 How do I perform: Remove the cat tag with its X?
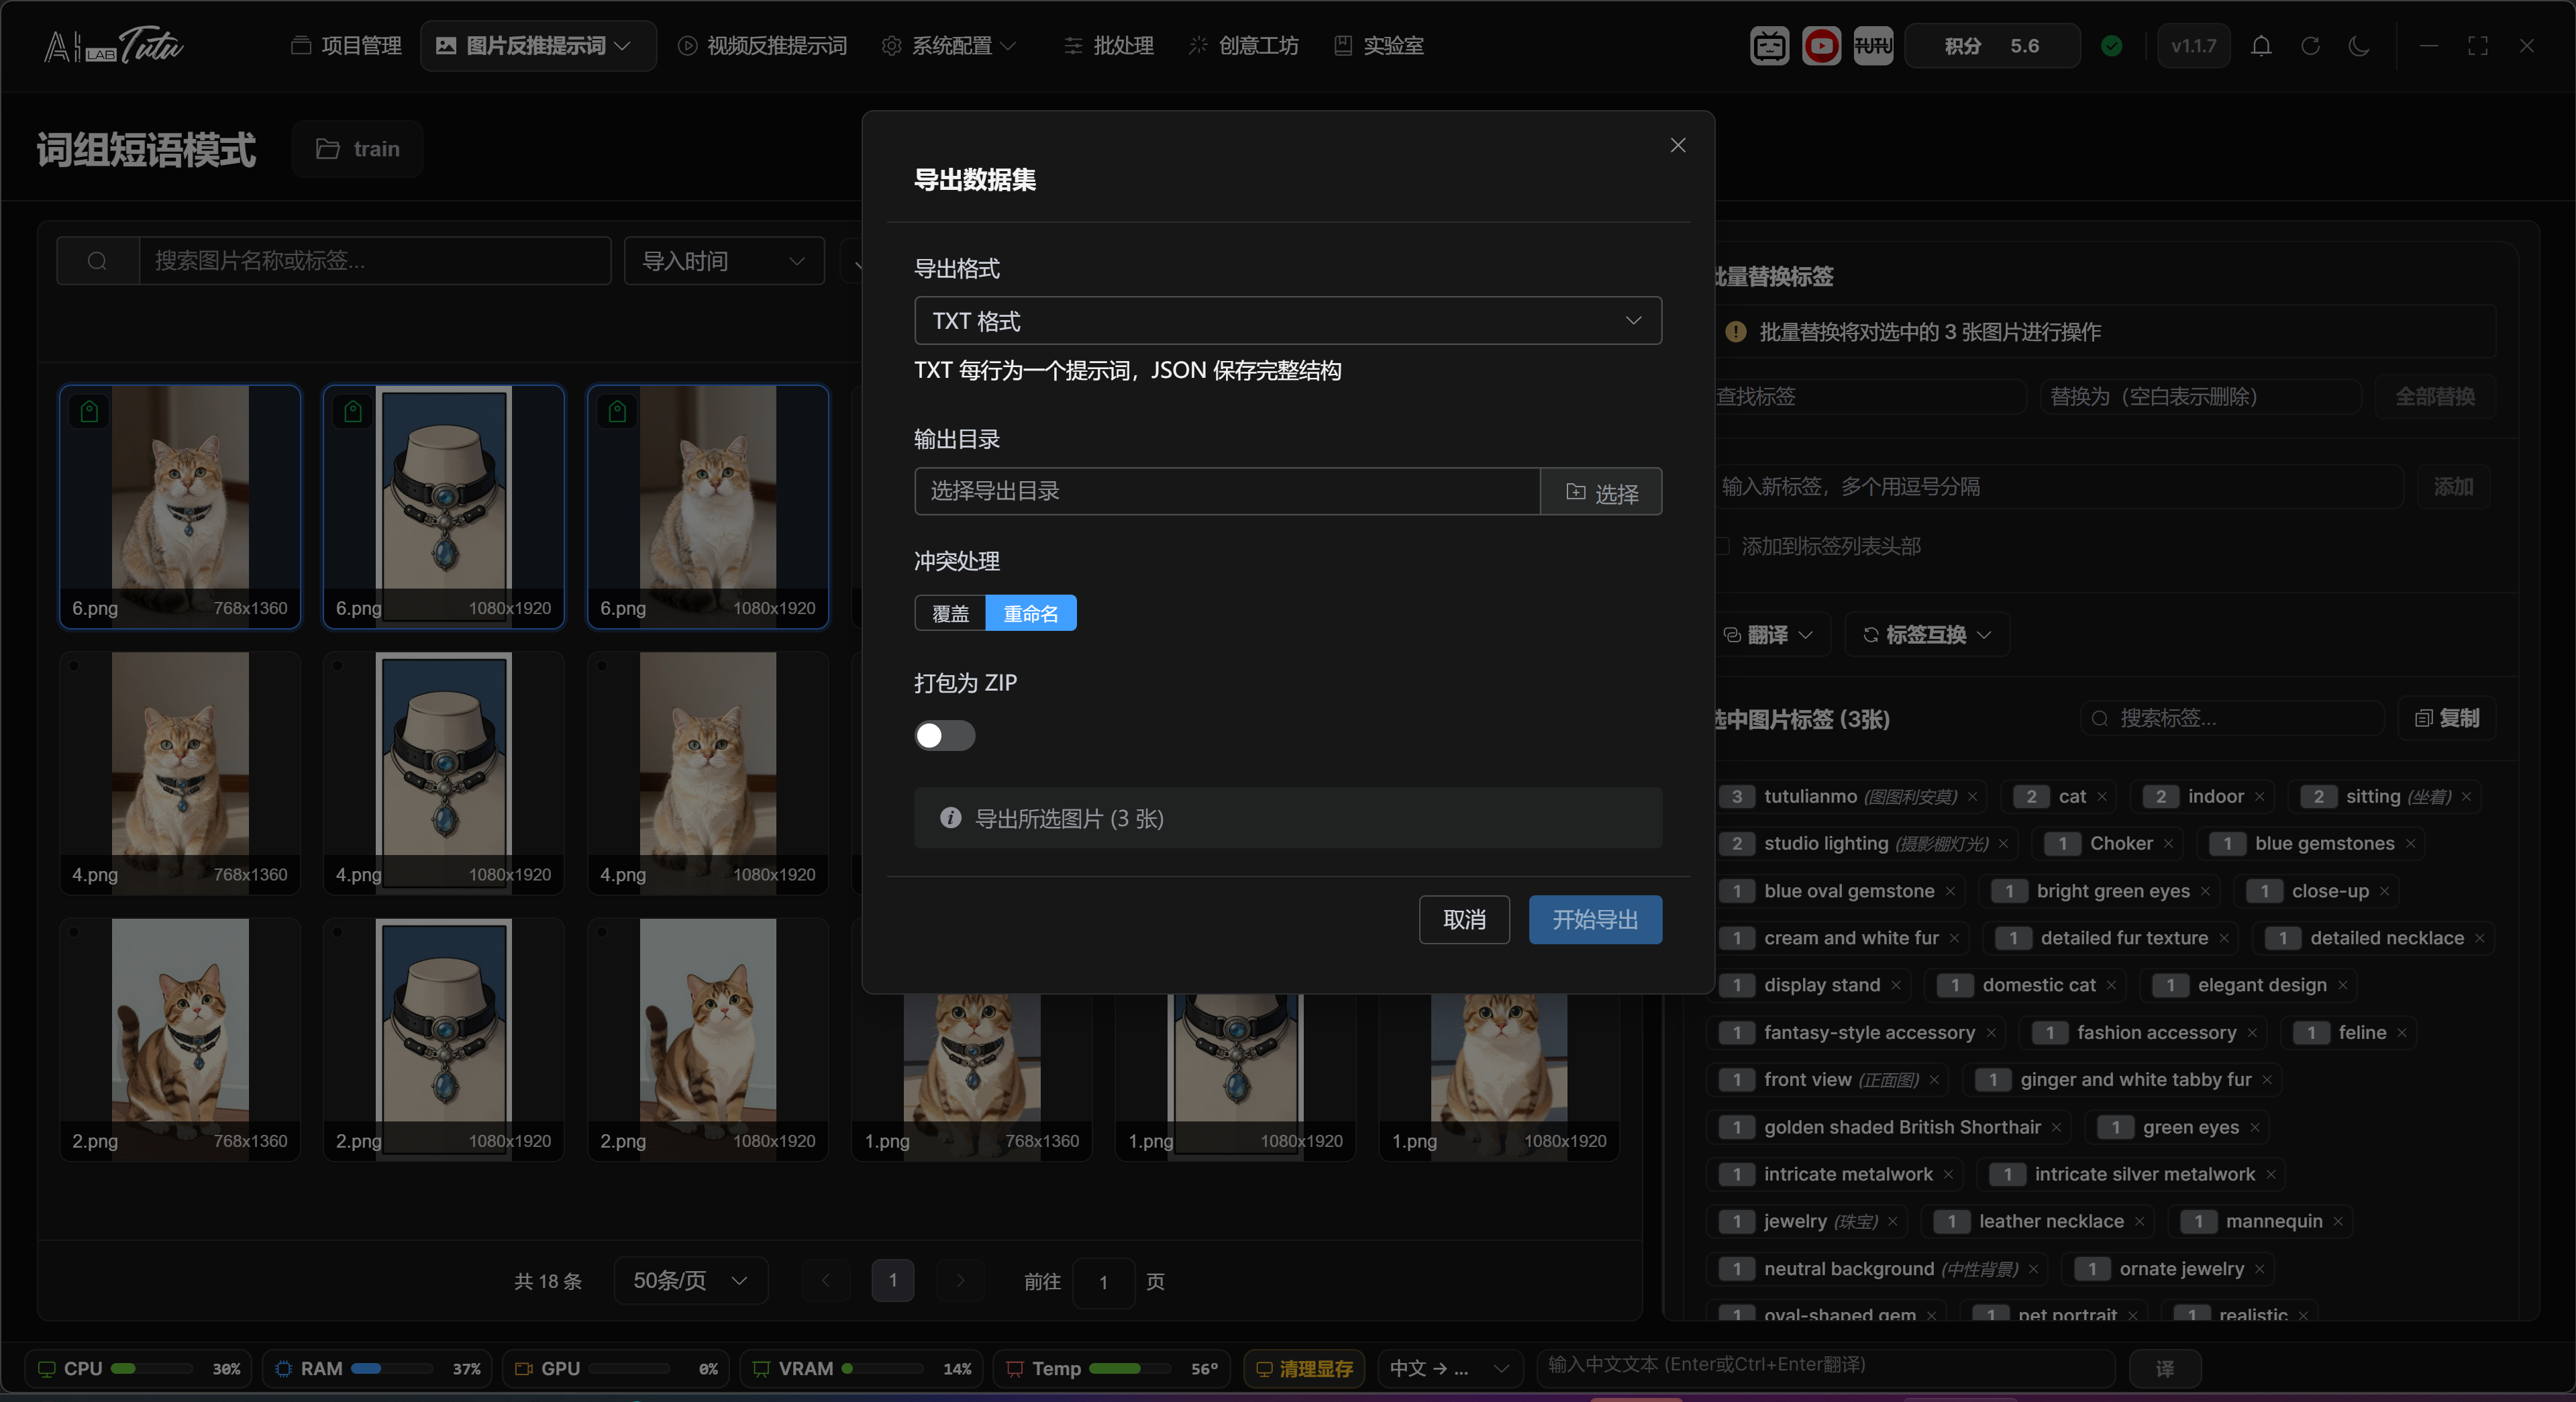(x=2101, y=797)
